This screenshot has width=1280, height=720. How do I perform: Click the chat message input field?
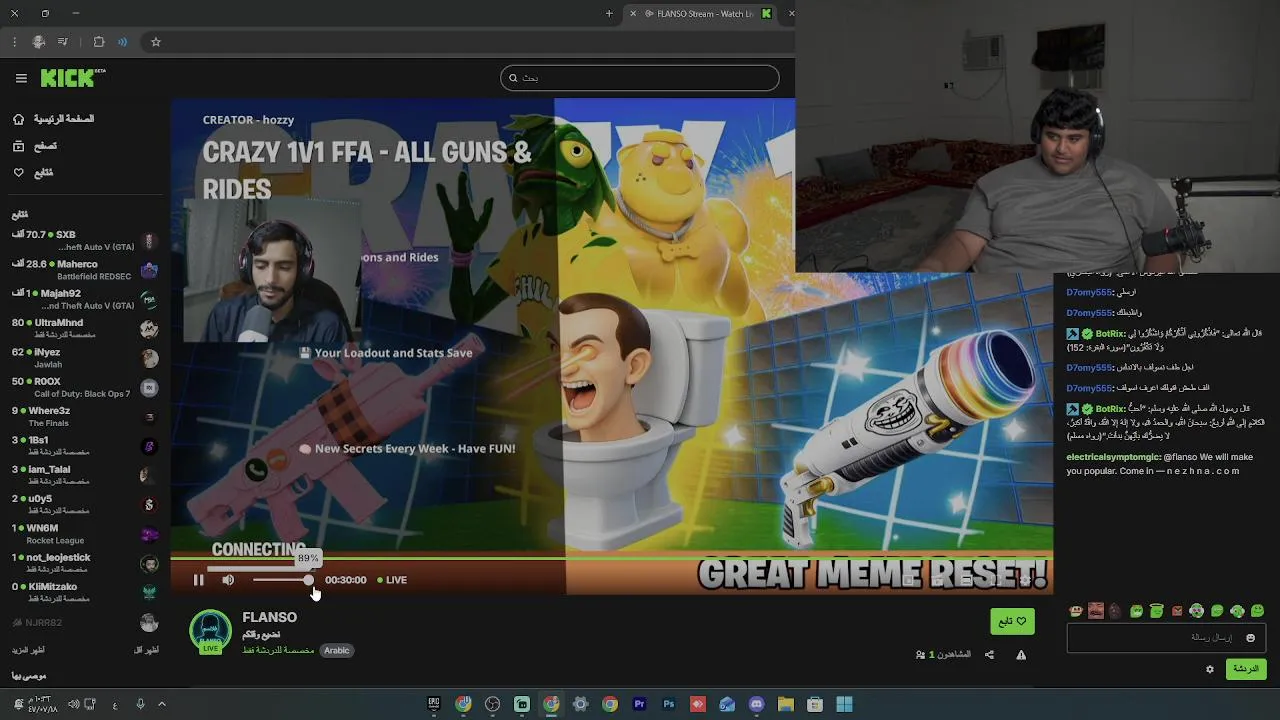tap(1166, 637)
